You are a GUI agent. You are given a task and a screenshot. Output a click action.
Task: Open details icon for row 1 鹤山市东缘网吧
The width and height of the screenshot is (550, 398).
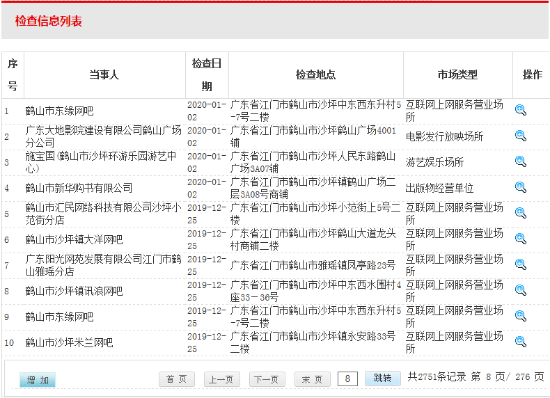(x=521, y=110)
